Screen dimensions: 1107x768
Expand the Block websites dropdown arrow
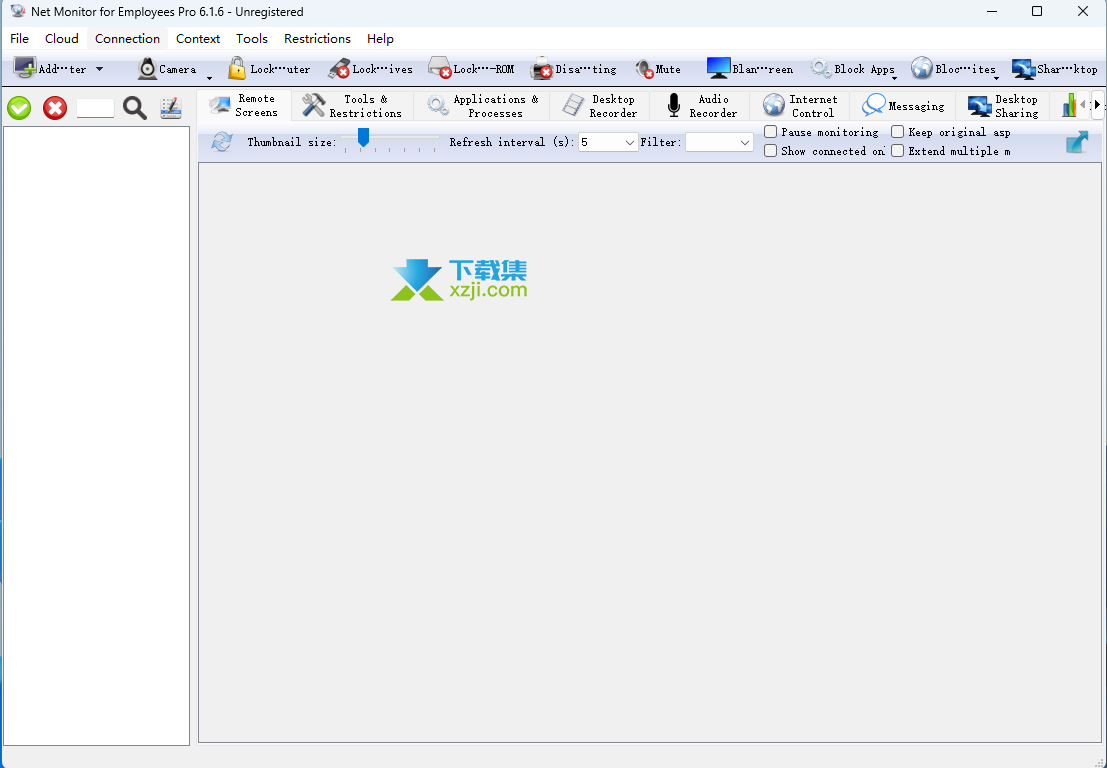(996, 78)
